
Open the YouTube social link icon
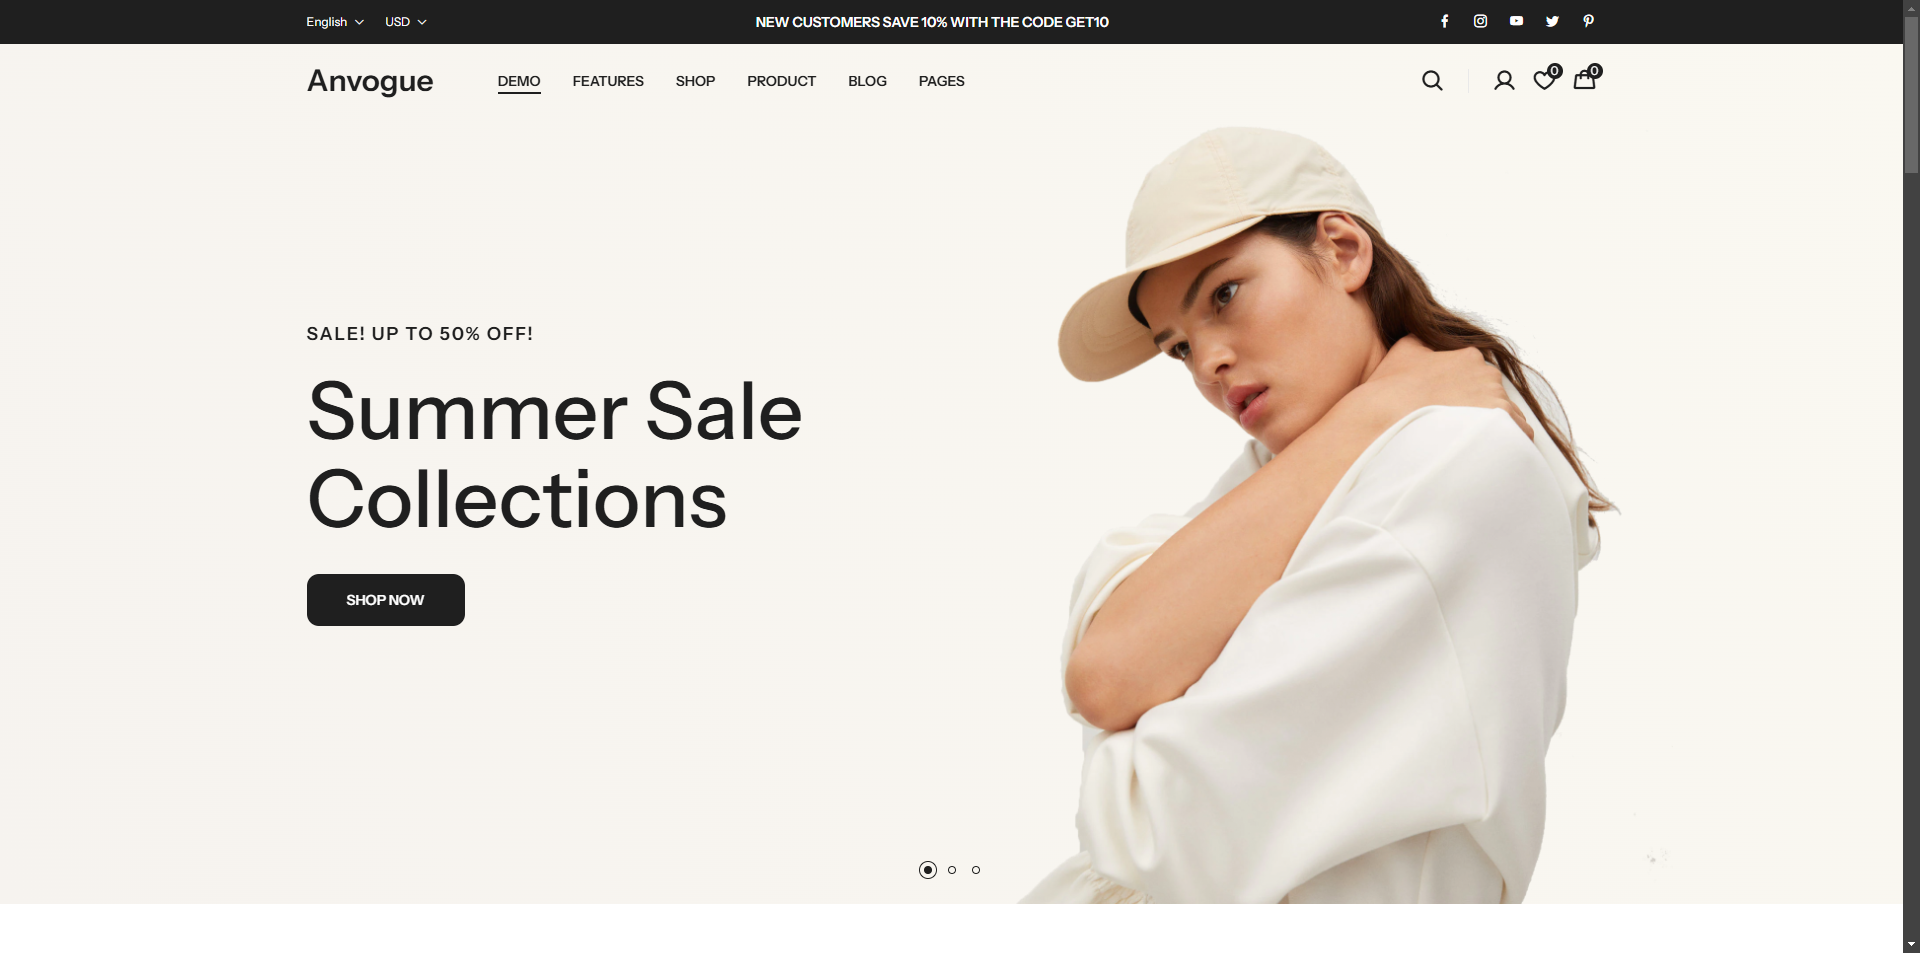pos(1516,21)
